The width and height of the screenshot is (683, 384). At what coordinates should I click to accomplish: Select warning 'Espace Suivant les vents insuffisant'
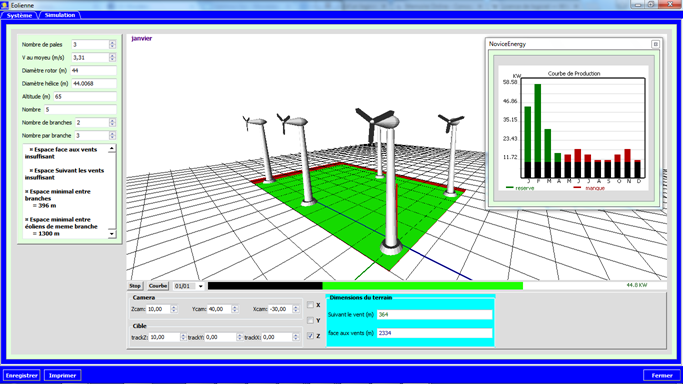coord(64,174)
